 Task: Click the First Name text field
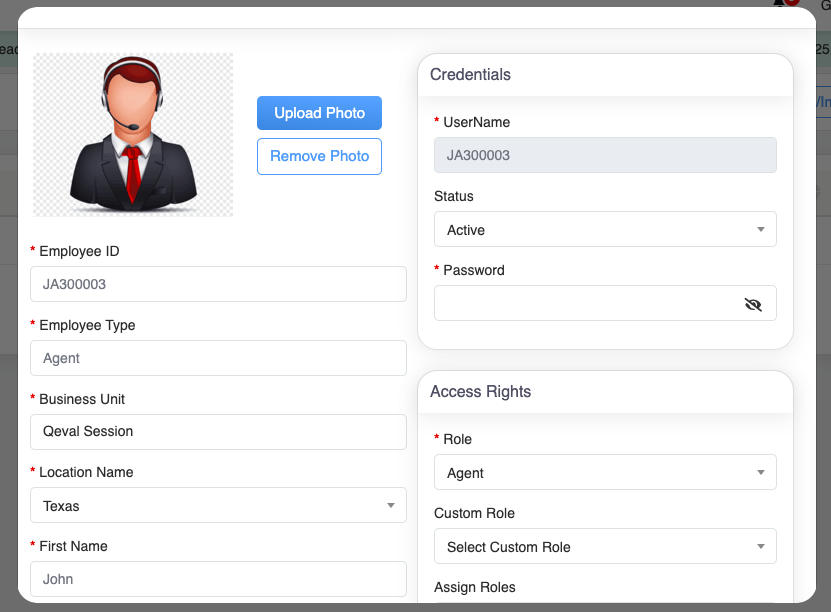point(218,579)
